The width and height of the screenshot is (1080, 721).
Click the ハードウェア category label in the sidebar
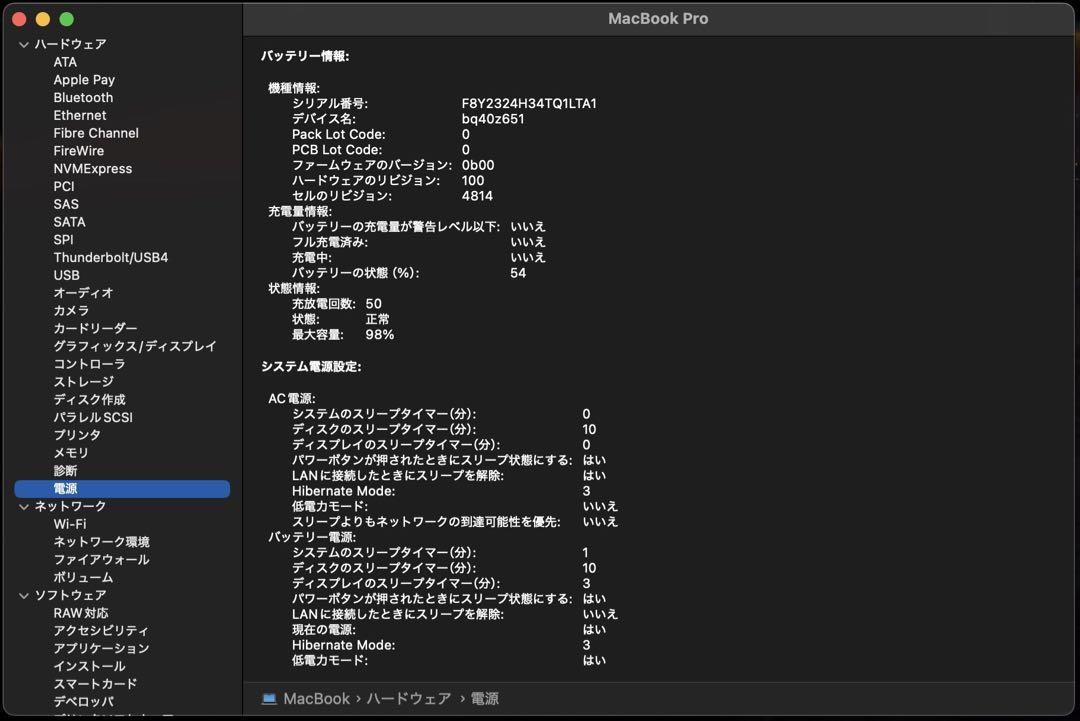point(70,44)
